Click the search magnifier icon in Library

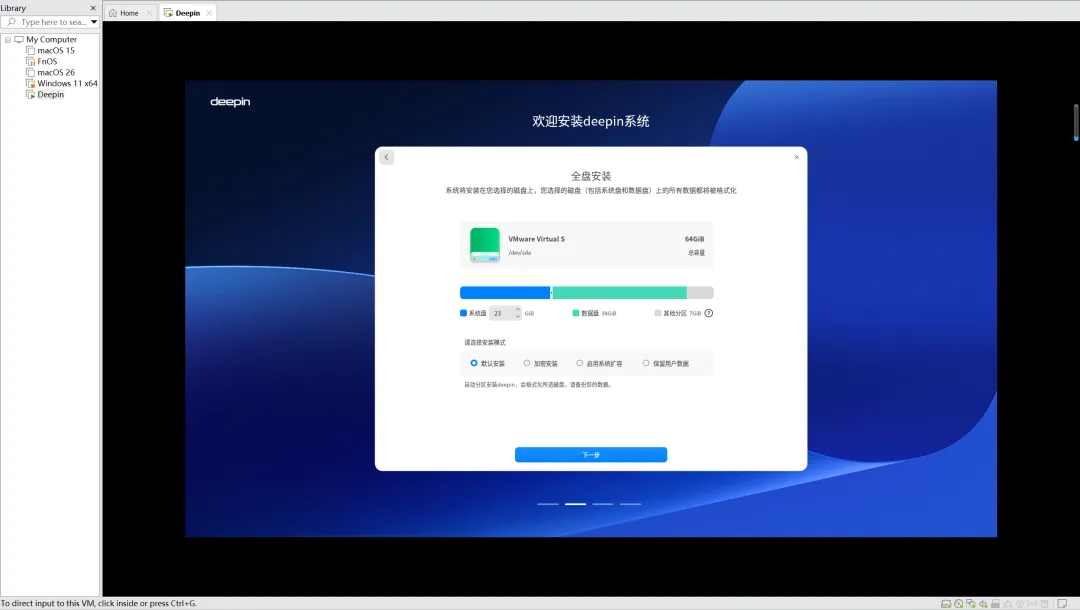12,22
